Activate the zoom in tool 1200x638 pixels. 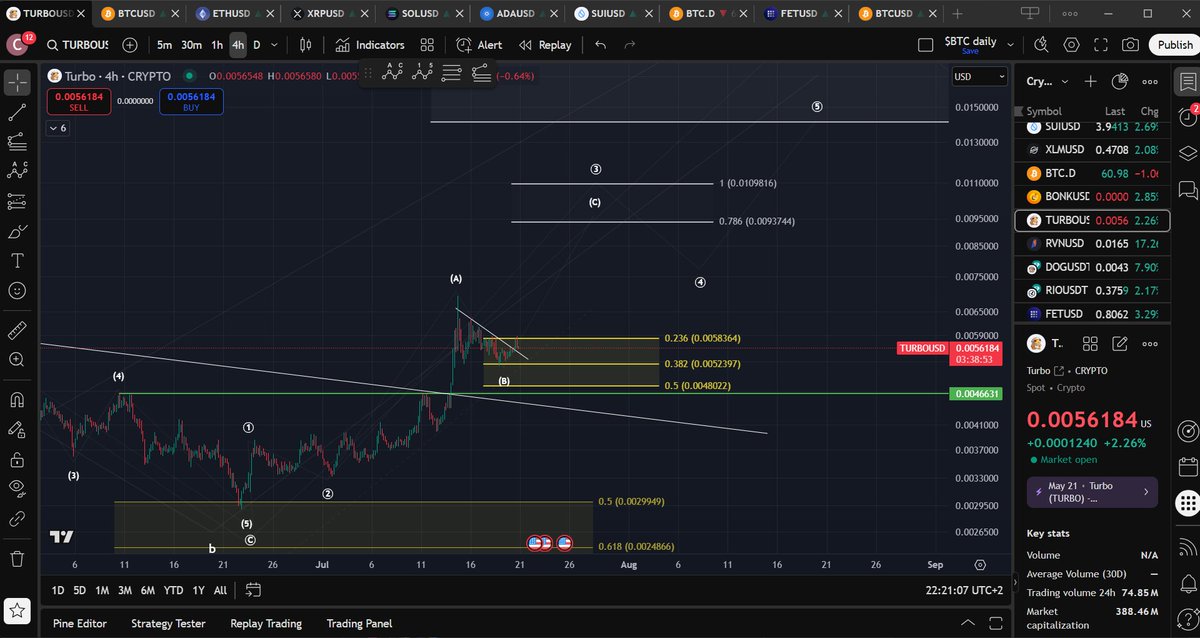(17, 359)
